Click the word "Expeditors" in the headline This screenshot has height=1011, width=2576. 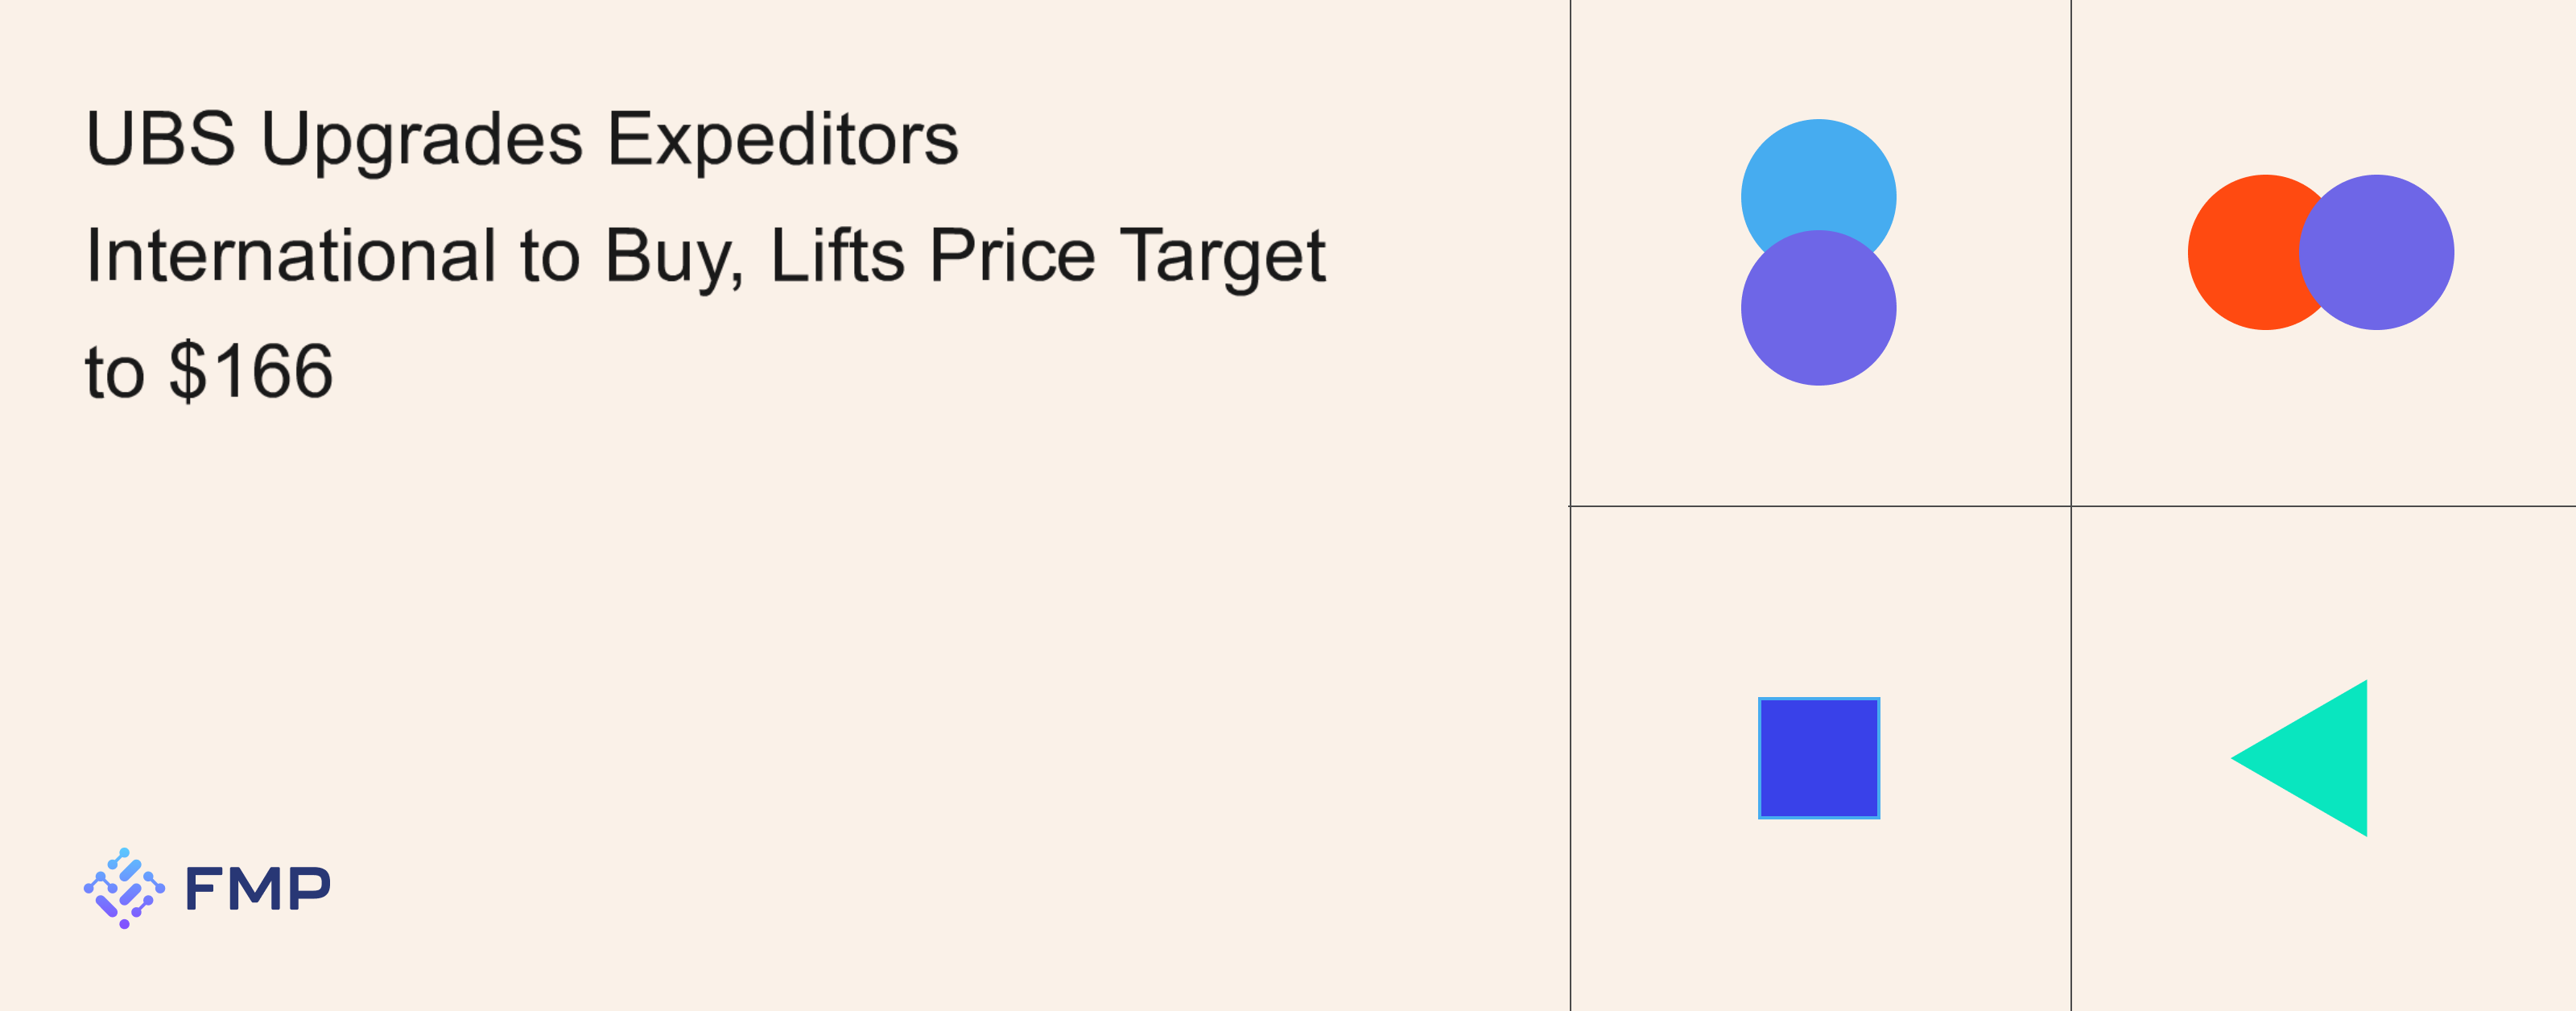pos(782,140)
